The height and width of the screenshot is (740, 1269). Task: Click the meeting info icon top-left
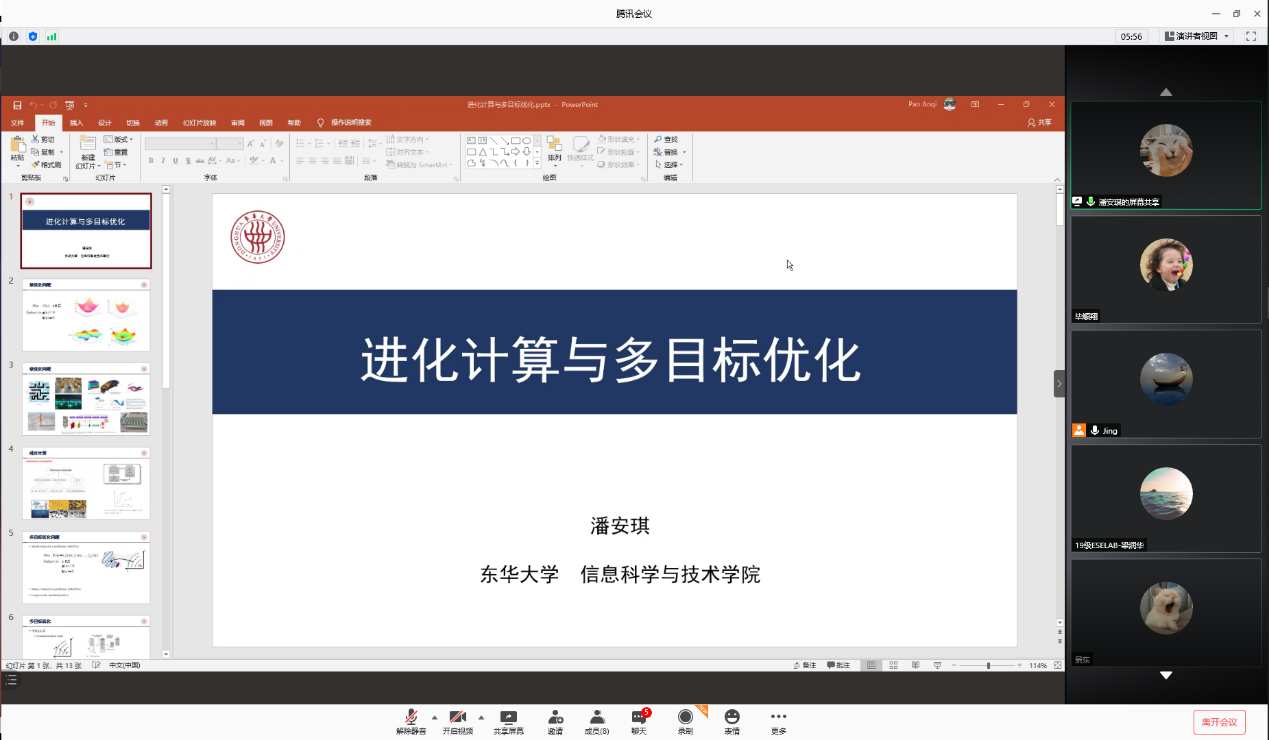14,36
